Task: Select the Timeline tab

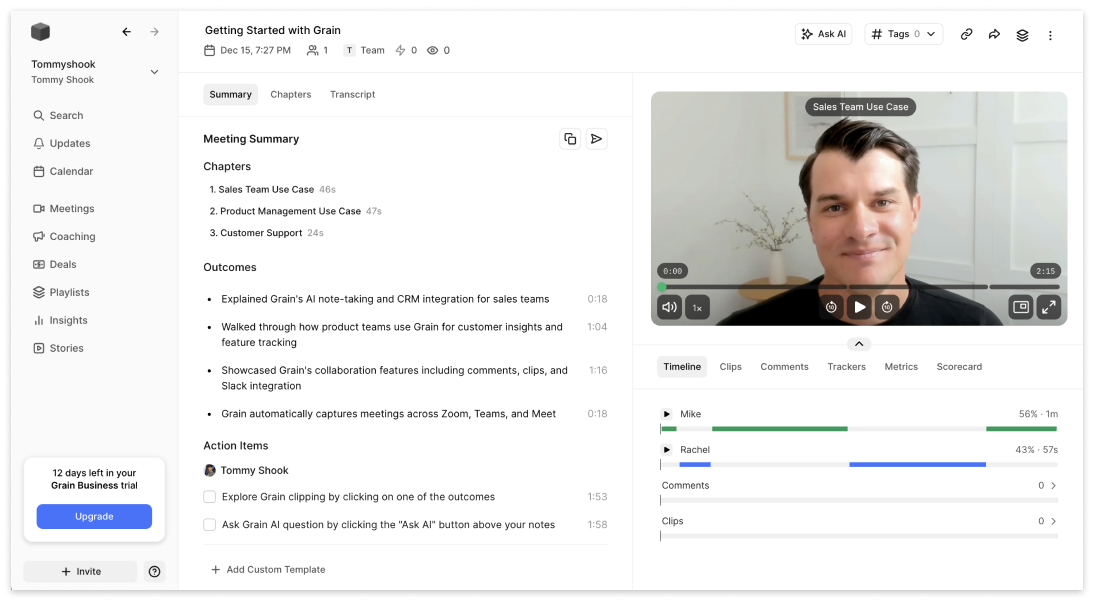Action: point(682,367)
